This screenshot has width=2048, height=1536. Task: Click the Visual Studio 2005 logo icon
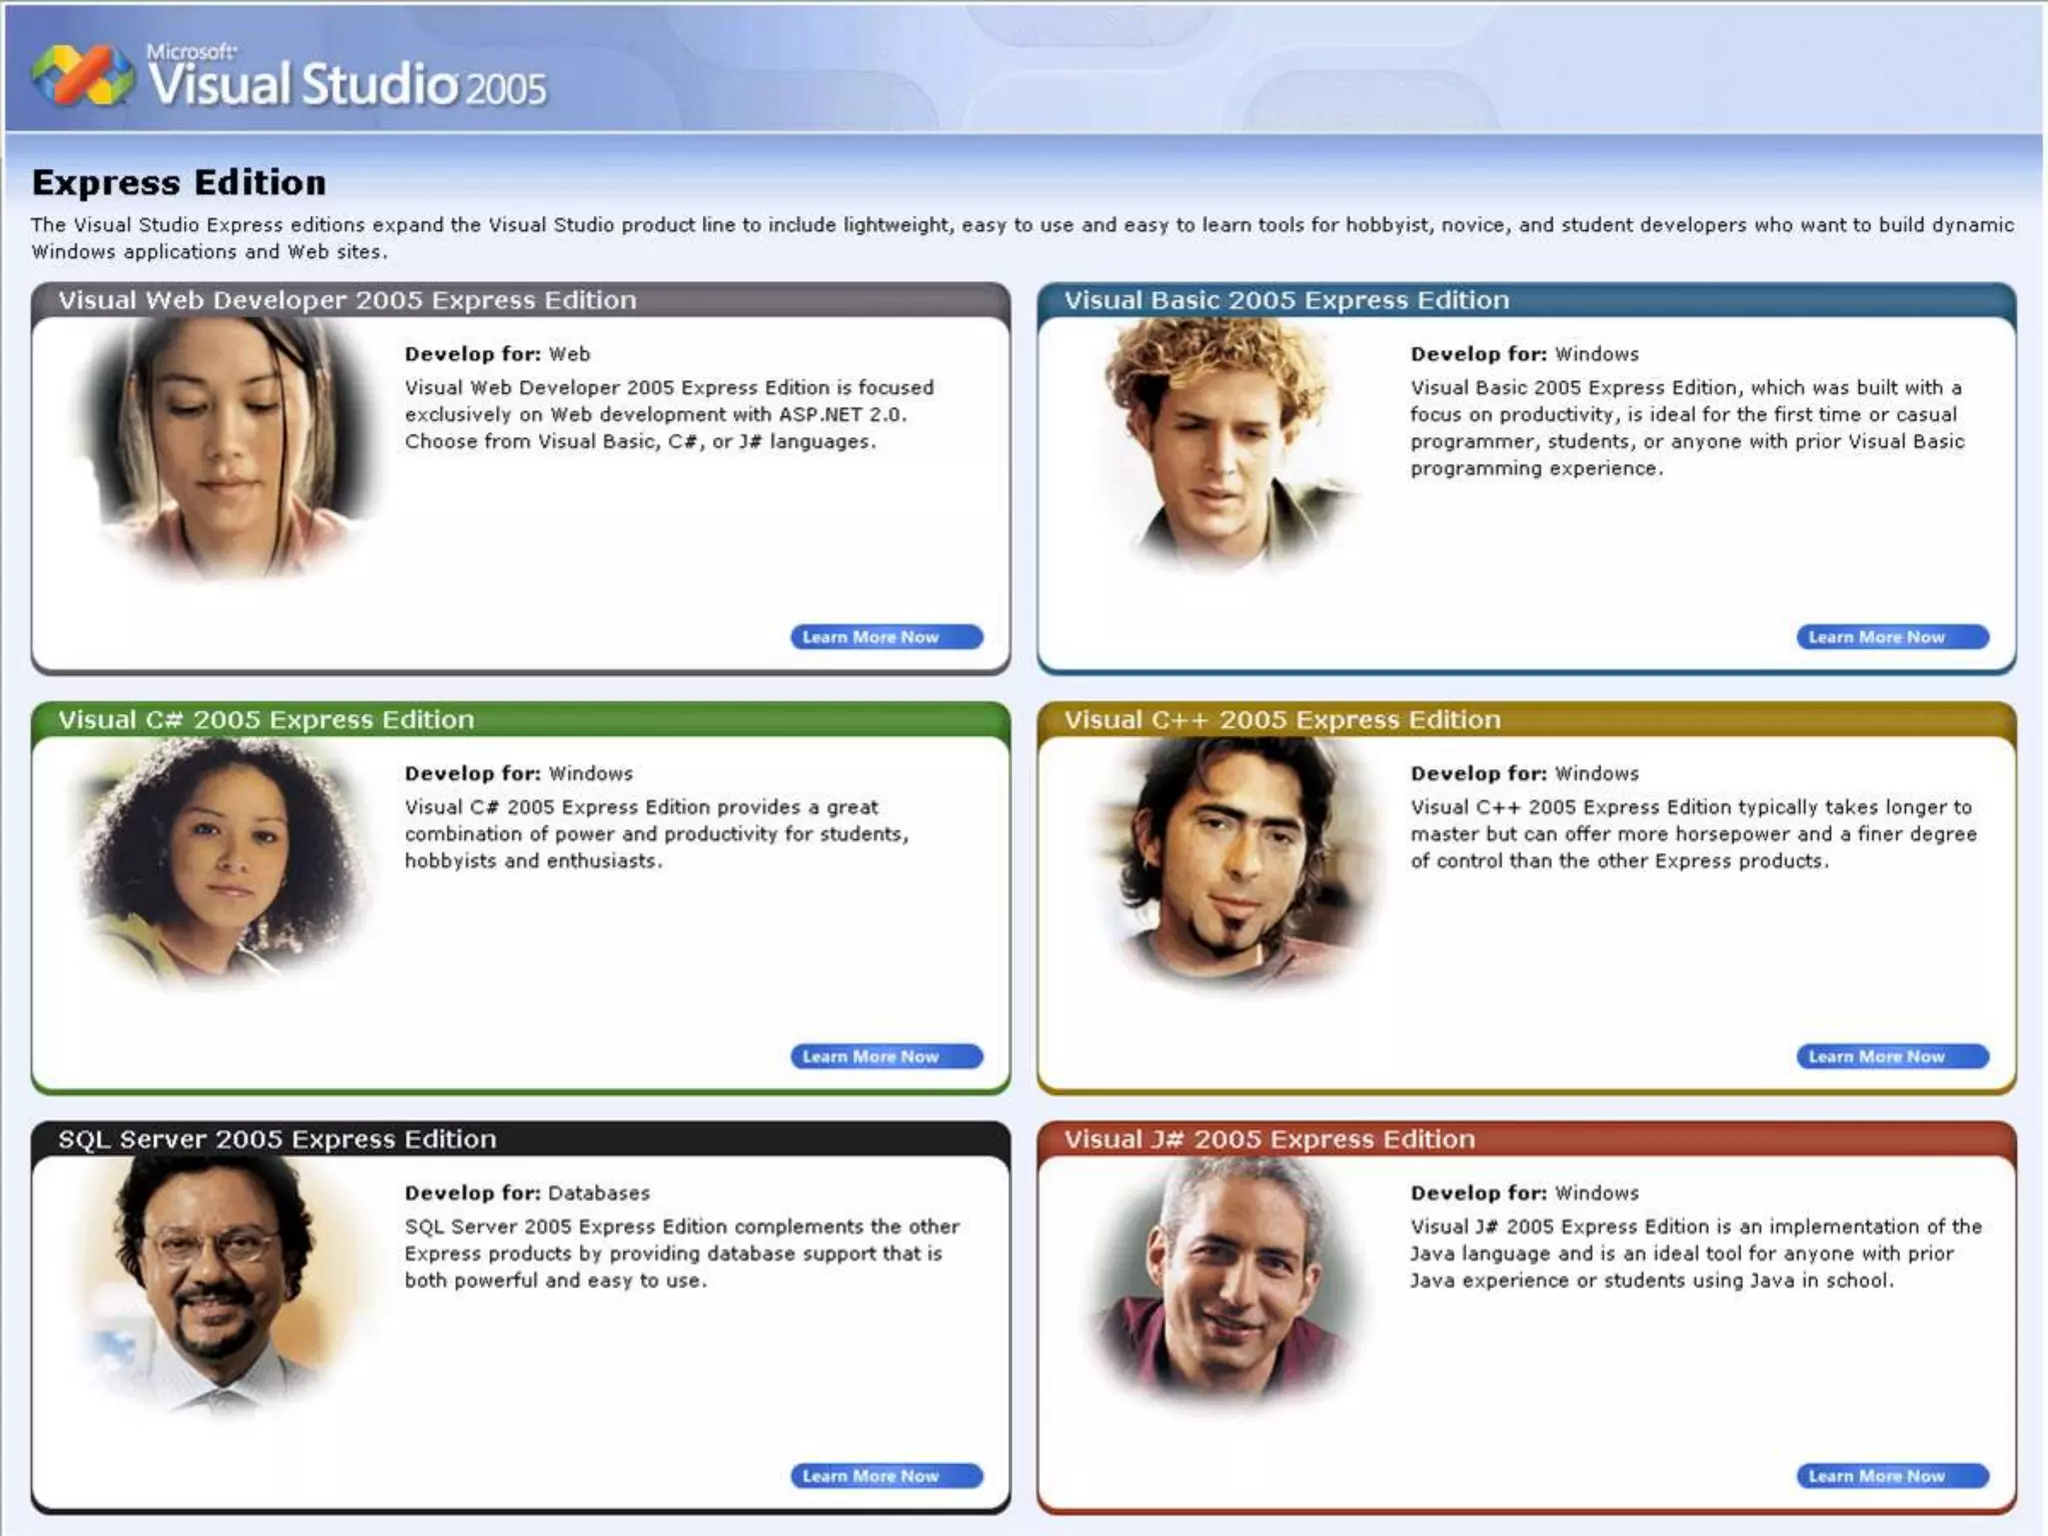(x=82, y=76)
